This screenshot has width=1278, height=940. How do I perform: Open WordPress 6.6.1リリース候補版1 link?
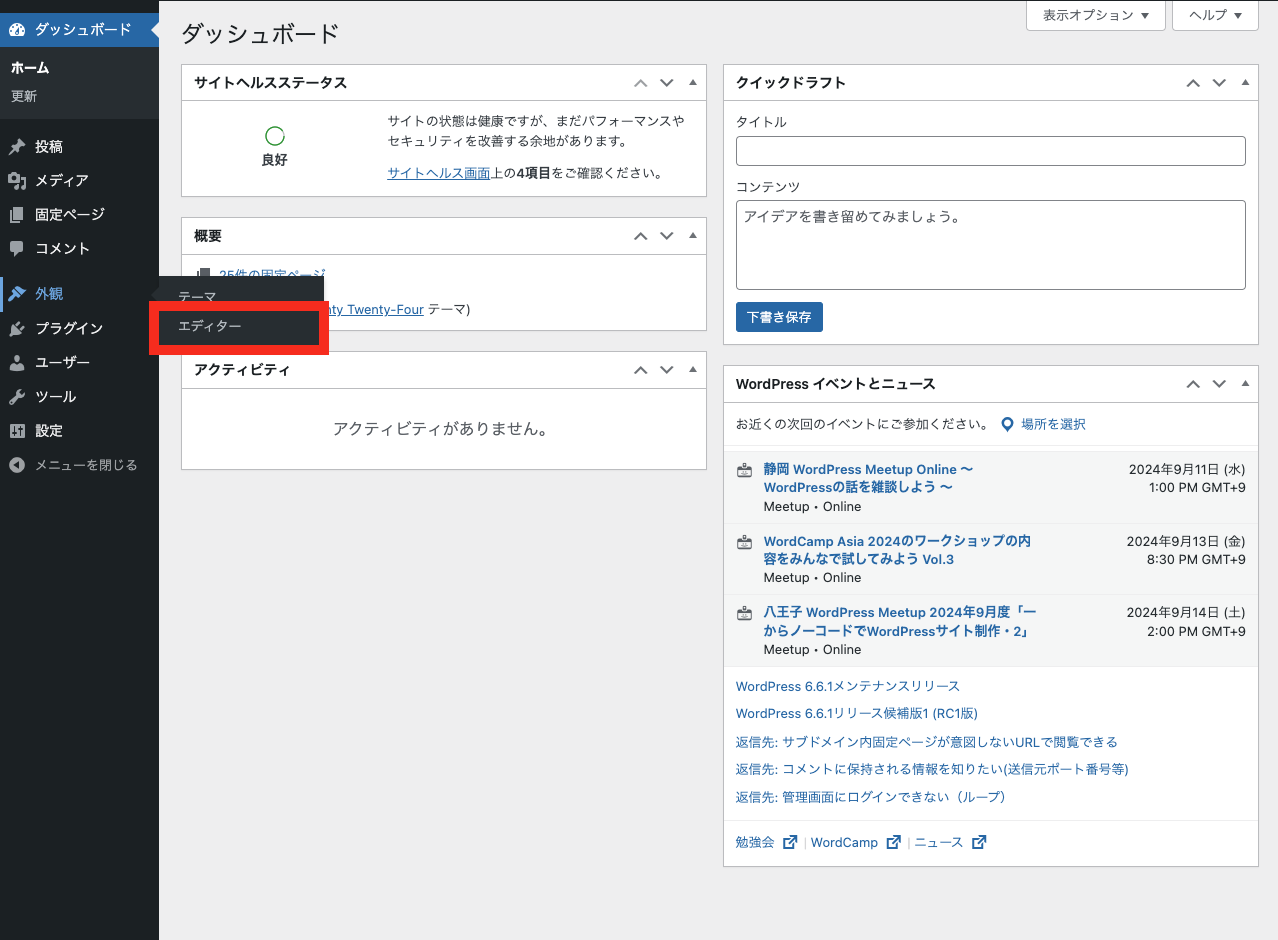(857, 714)
